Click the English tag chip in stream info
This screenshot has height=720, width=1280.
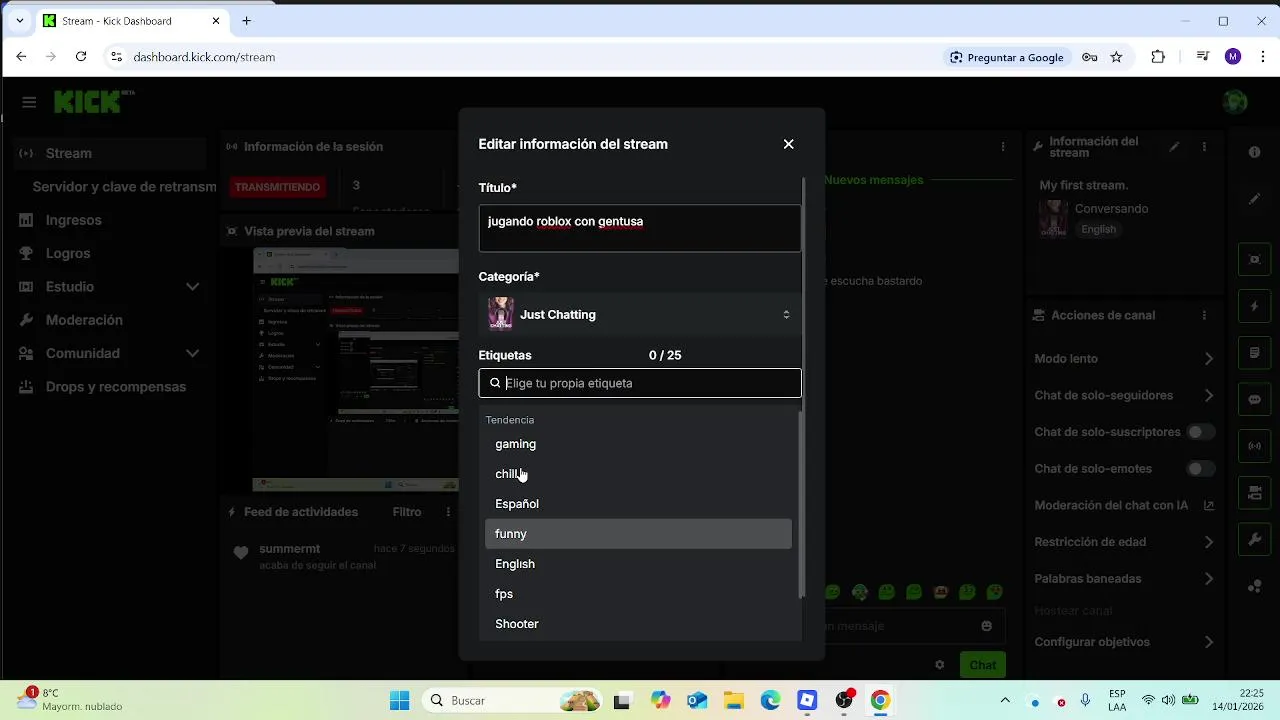coord(1098,229)
